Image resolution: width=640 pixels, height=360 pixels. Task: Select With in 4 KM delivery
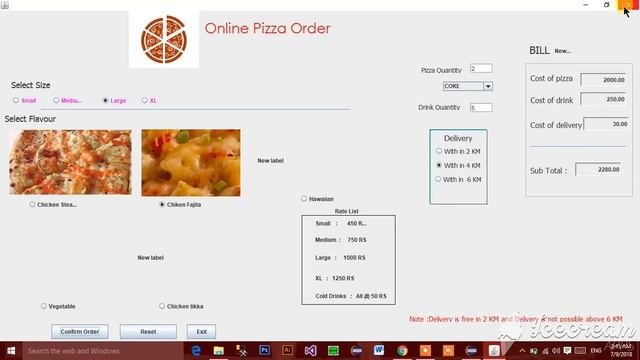[458, 165]
